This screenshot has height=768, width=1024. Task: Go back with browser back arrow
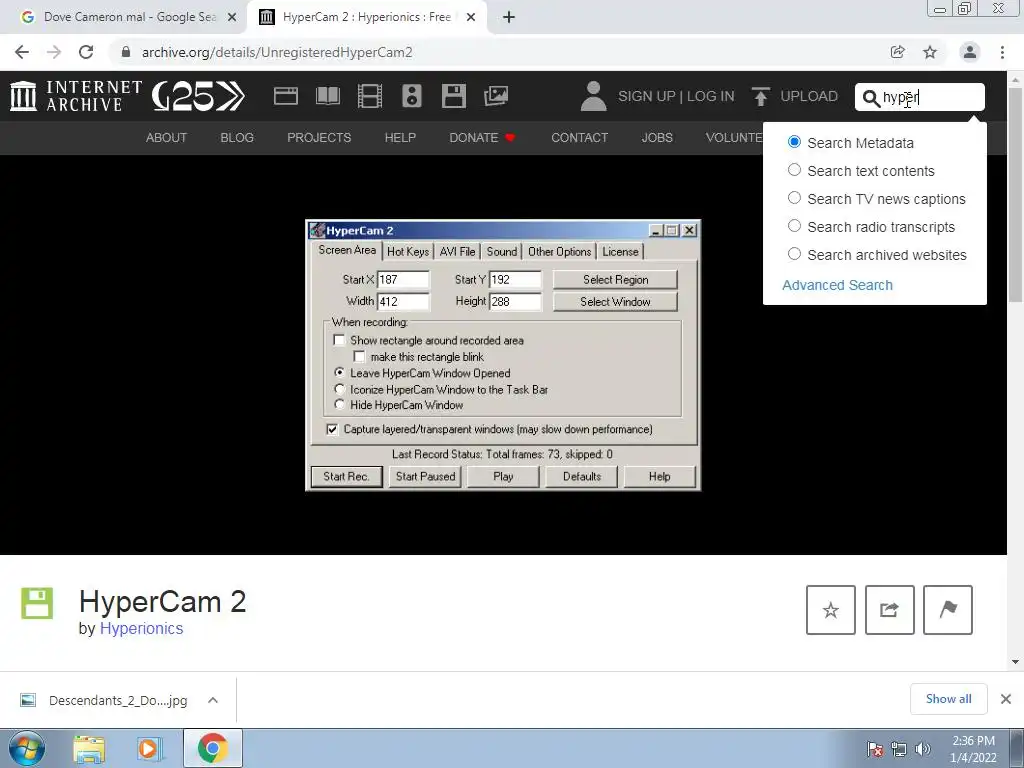pyautogui.click(x=22, y=52)
